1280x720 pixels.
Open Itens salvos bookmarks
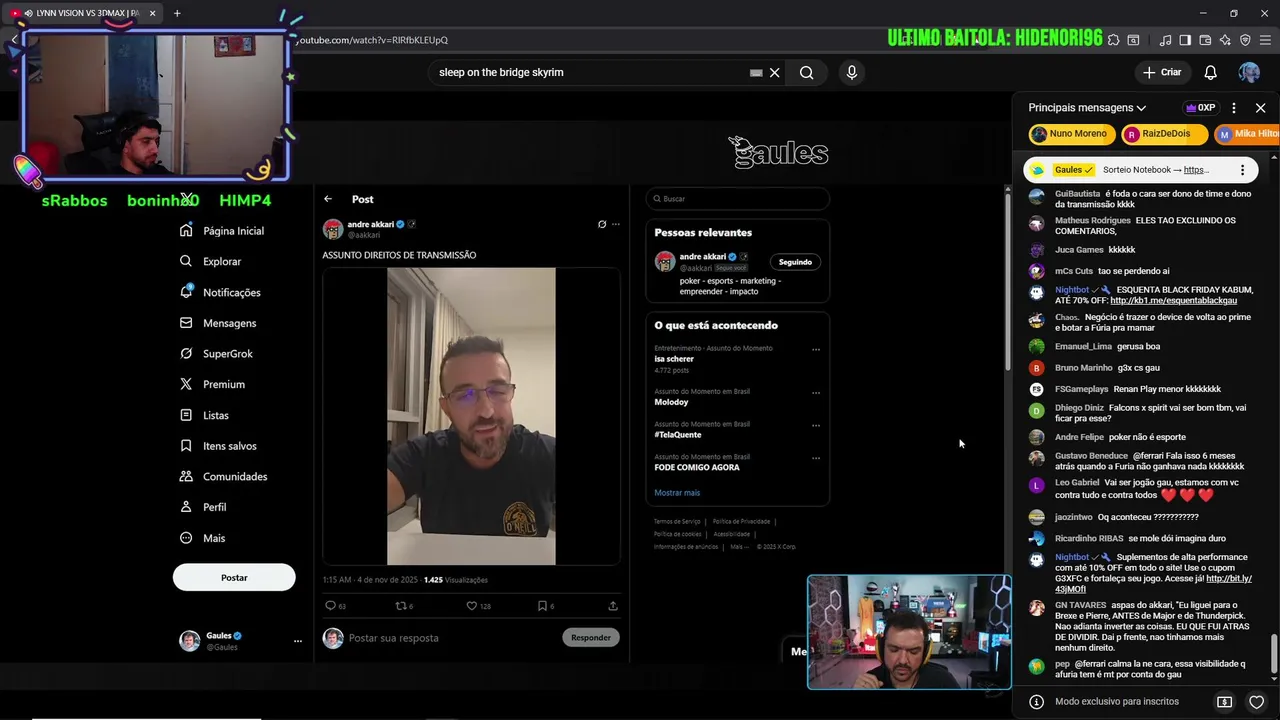coord(218,446)
